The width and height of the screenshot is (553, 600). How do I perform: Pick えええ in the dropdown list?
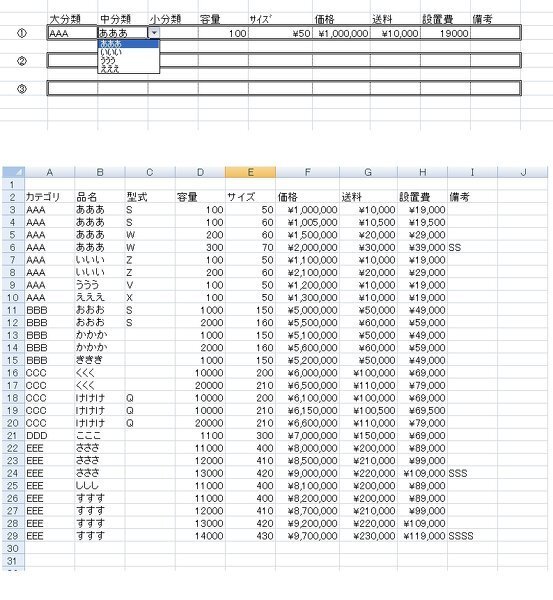(x=128, y=69)
